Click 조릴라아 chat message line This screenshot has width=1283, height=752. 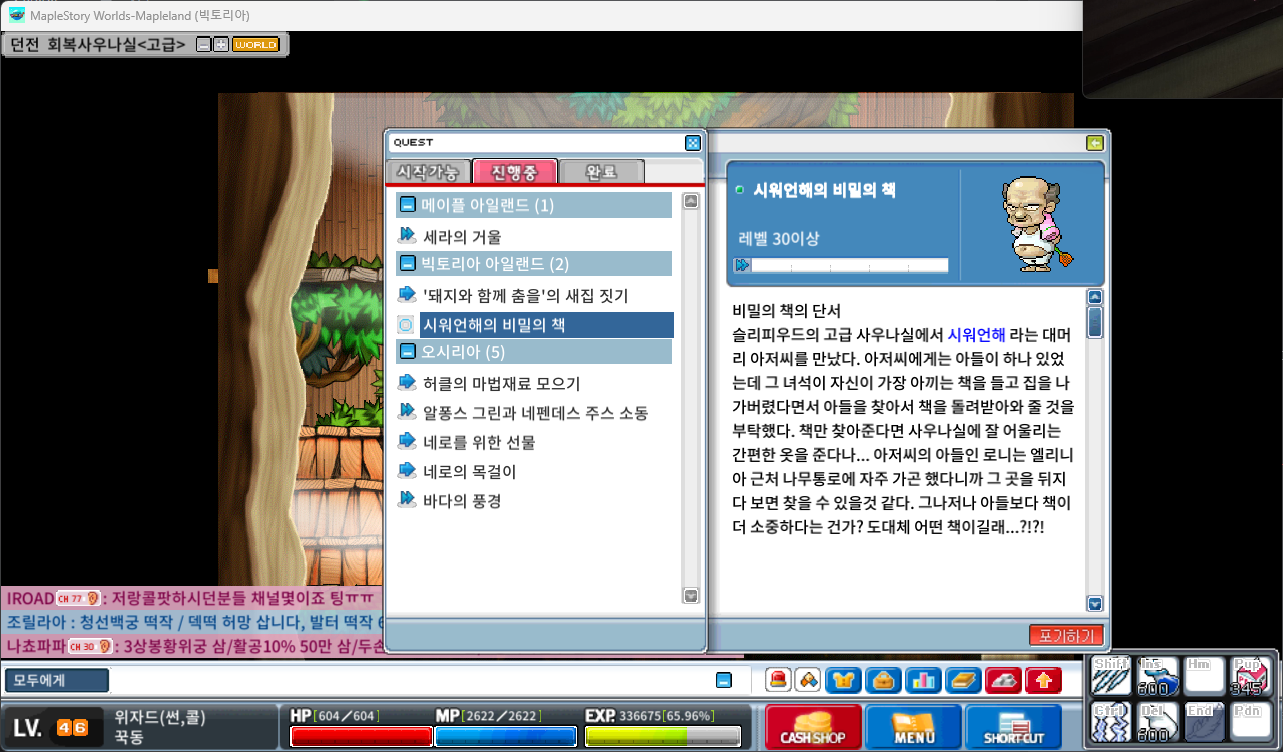193,622
